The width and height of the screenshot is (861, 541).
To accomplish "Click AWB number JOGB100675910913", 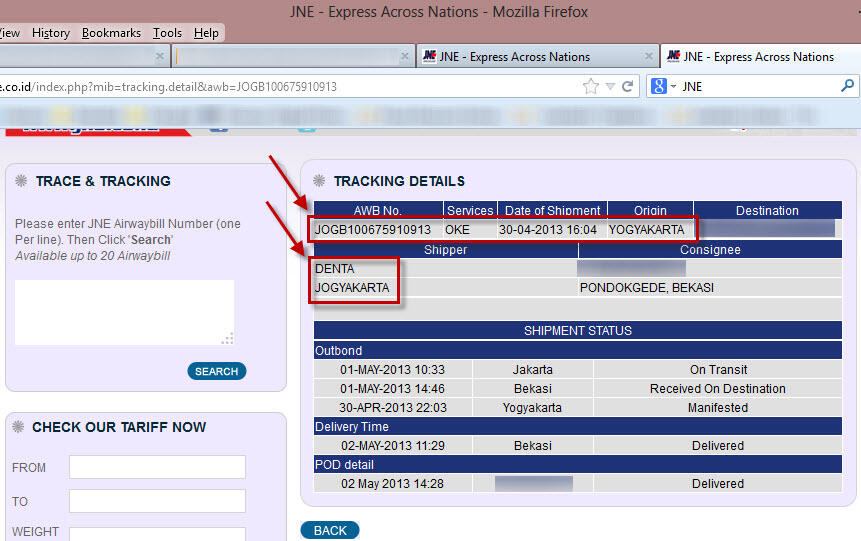I will (x=373, y=230).
